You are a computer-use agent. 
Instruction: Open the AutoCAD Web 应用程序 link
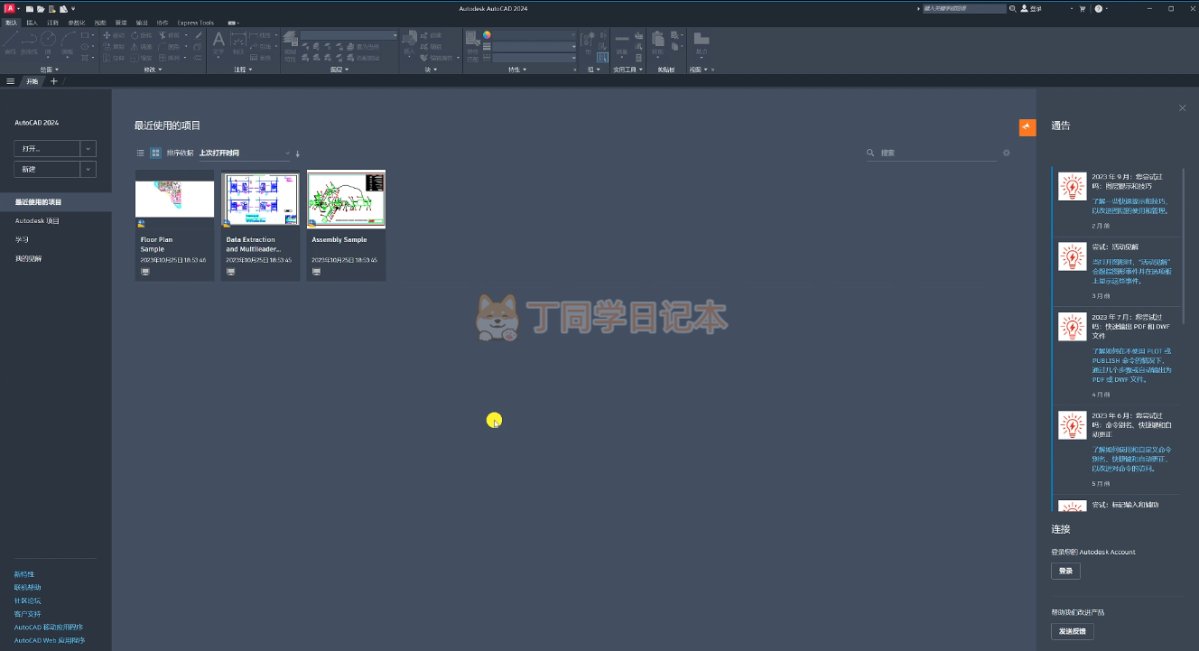[x=49, y=639]
